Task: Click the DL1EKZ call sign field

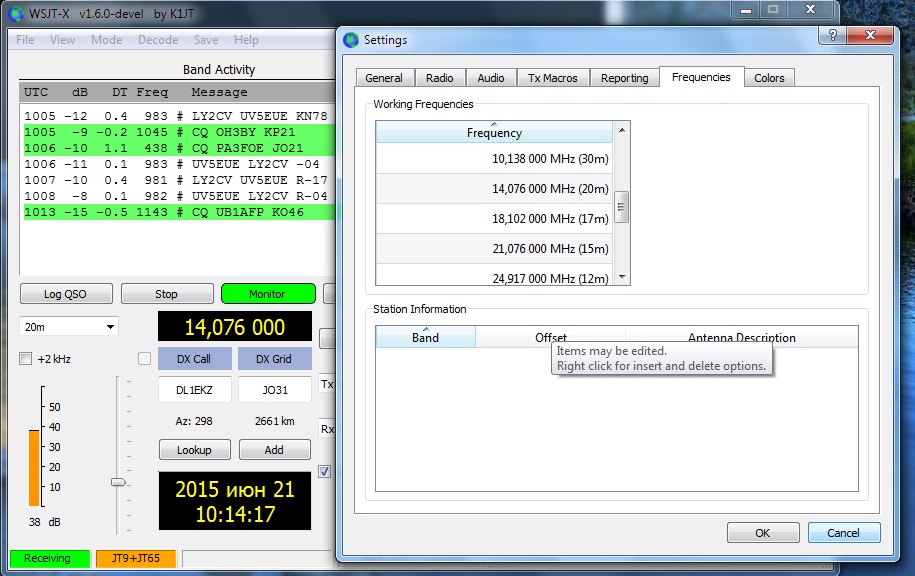Action: tap(194, 390)
